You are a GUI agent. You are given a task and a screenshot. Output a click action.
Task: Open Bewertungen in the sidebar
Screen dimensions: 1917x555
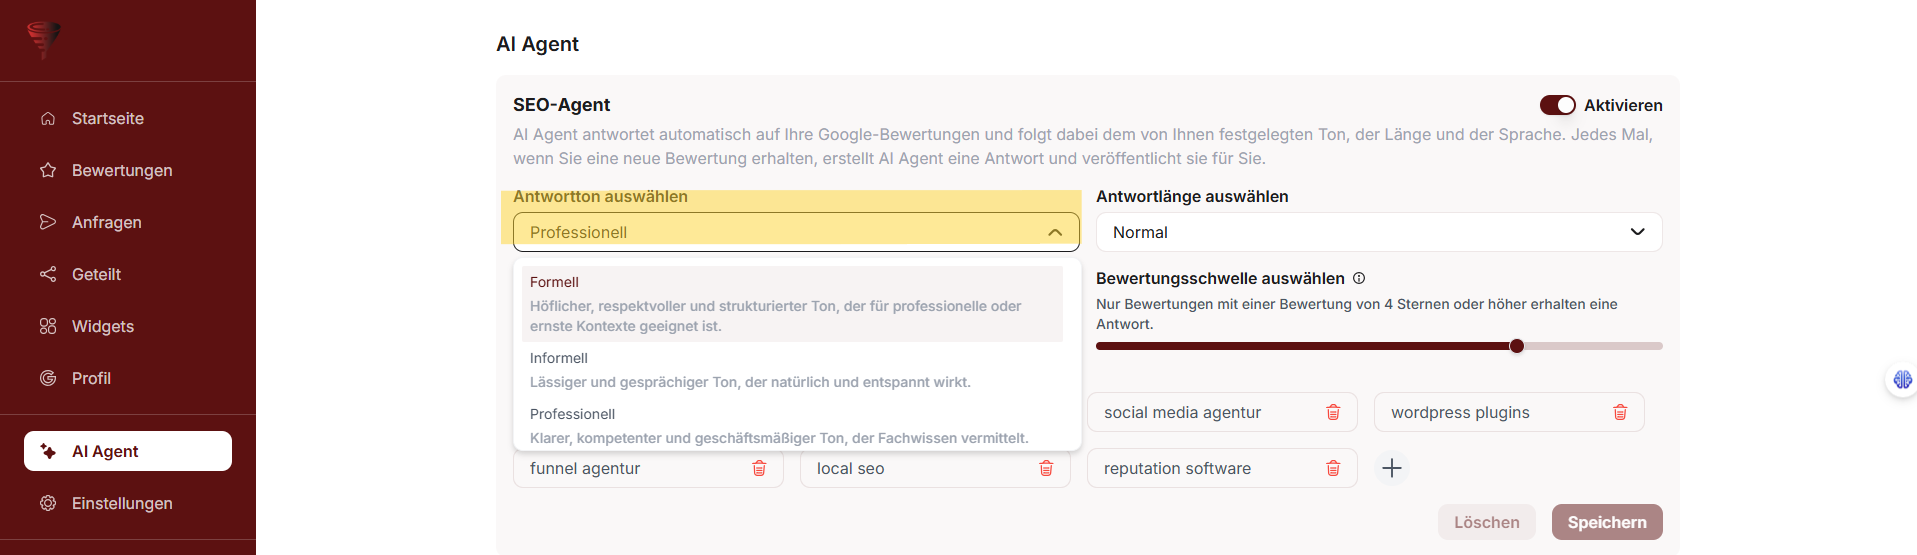pos(121,170)
